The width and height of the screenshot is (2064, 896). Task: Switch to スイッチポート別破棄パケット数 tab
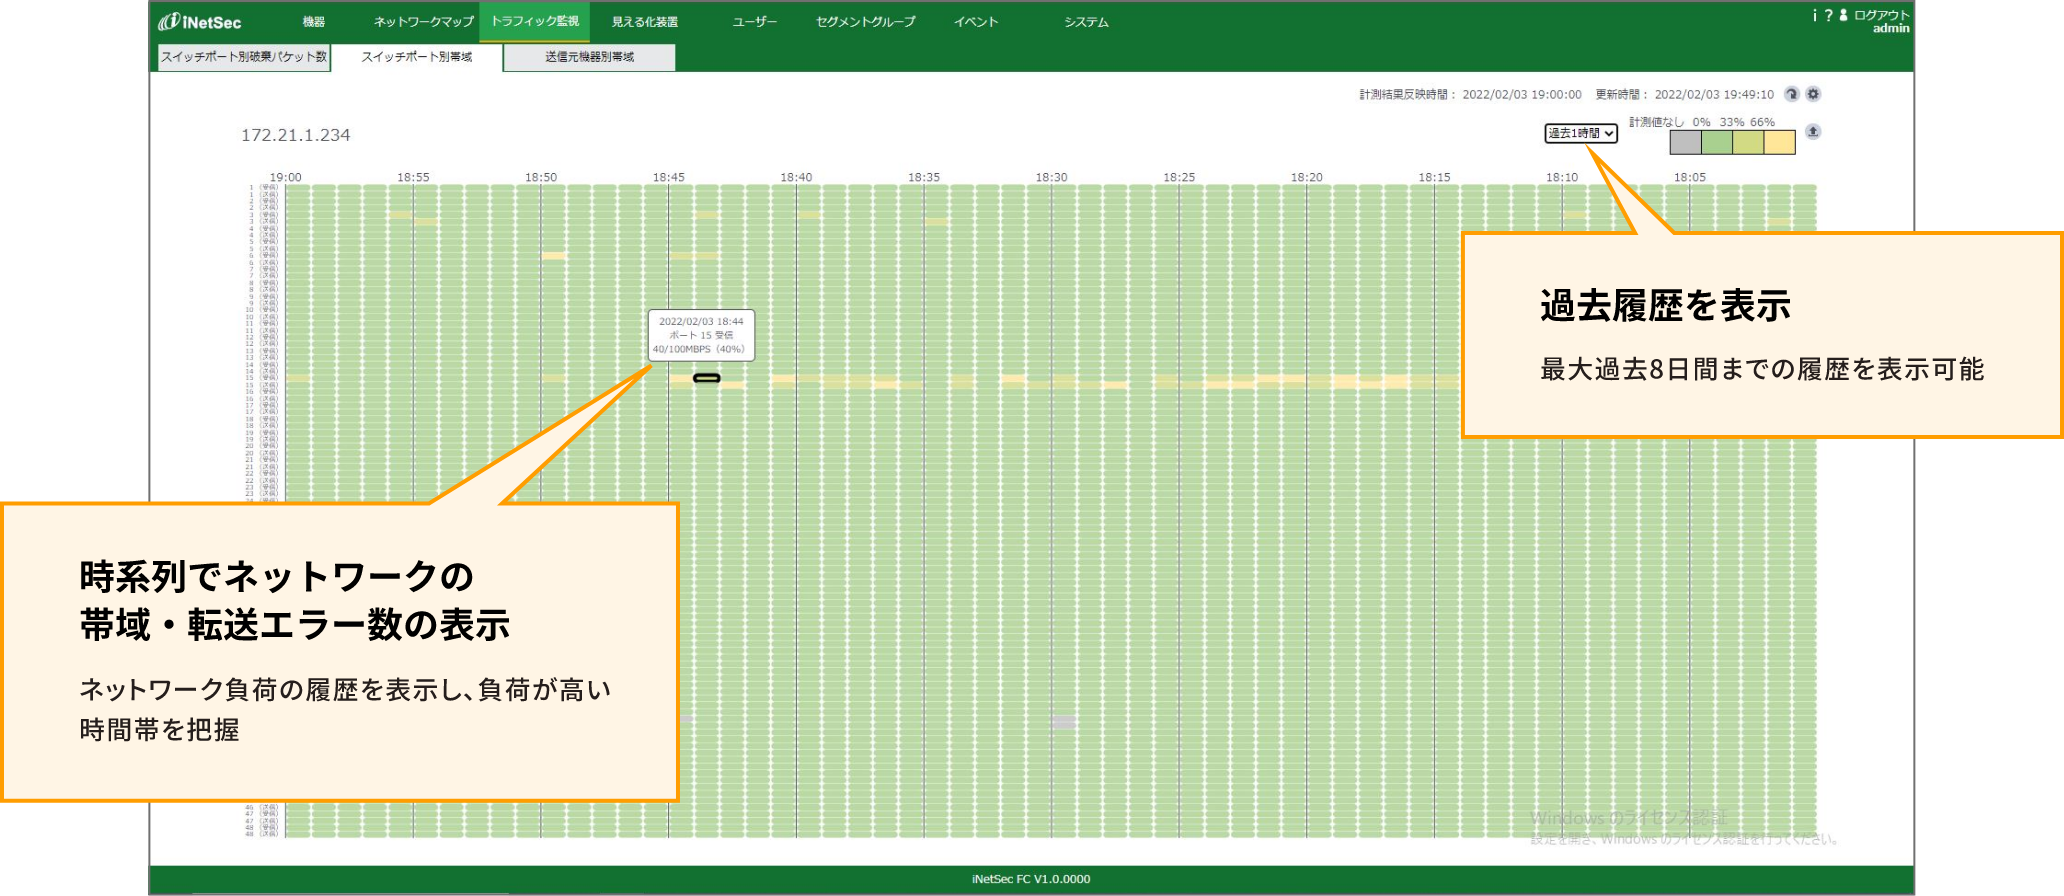pyautogui.click(x=244, y=57)
